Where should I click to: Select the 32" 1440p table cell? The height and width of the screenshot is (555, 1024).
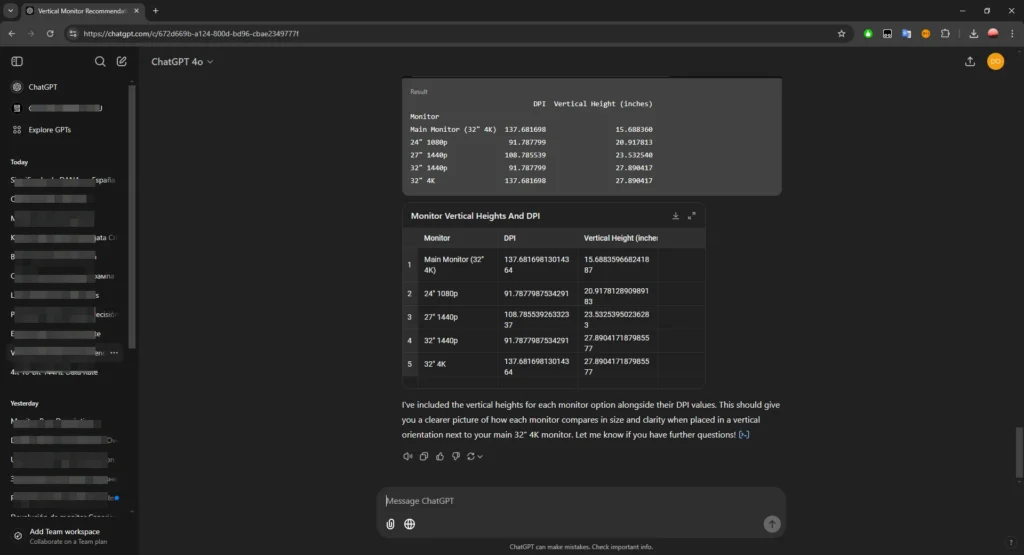pyautogui.click(x=457, y=341)
